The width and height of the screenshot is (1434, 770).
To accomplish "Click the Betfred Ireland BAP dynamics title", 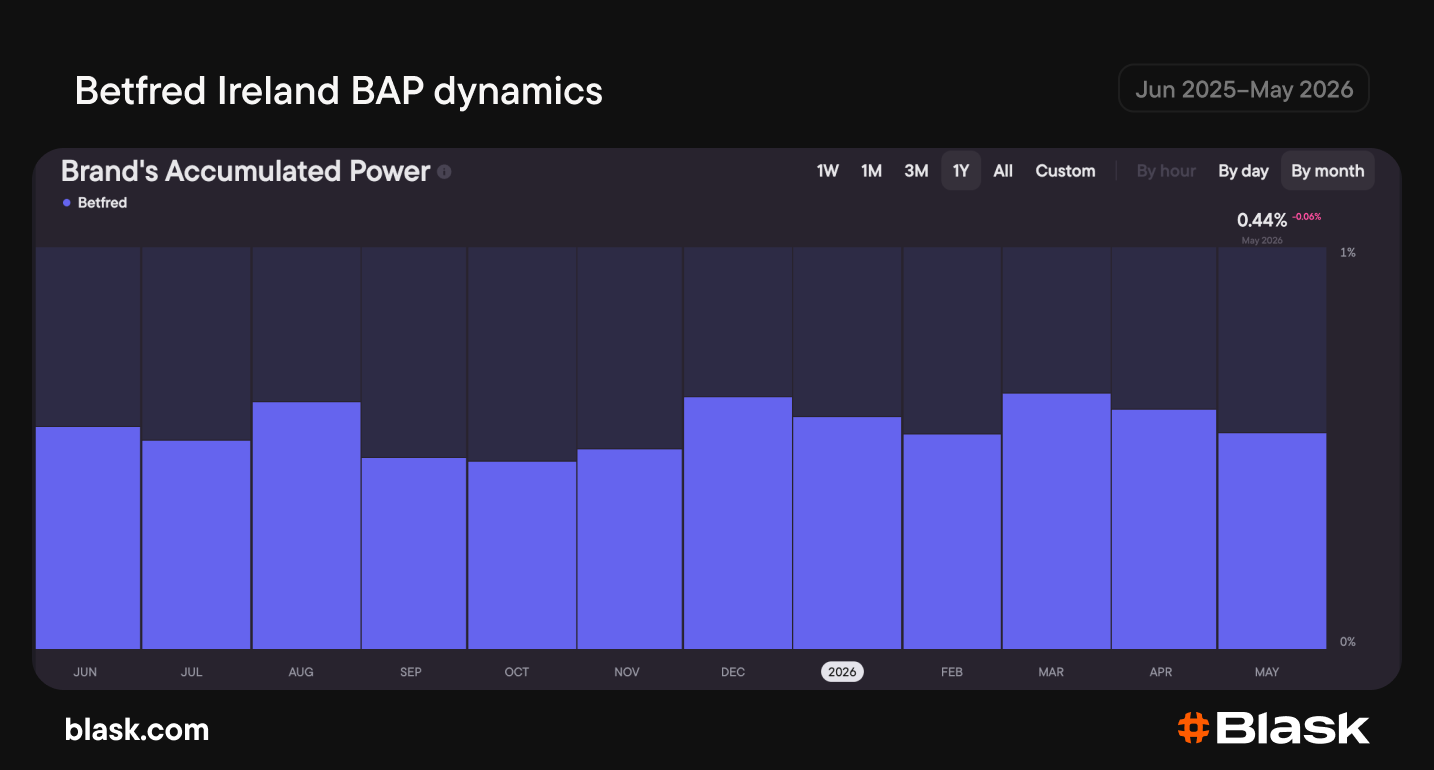I will (x=339, y=91).
